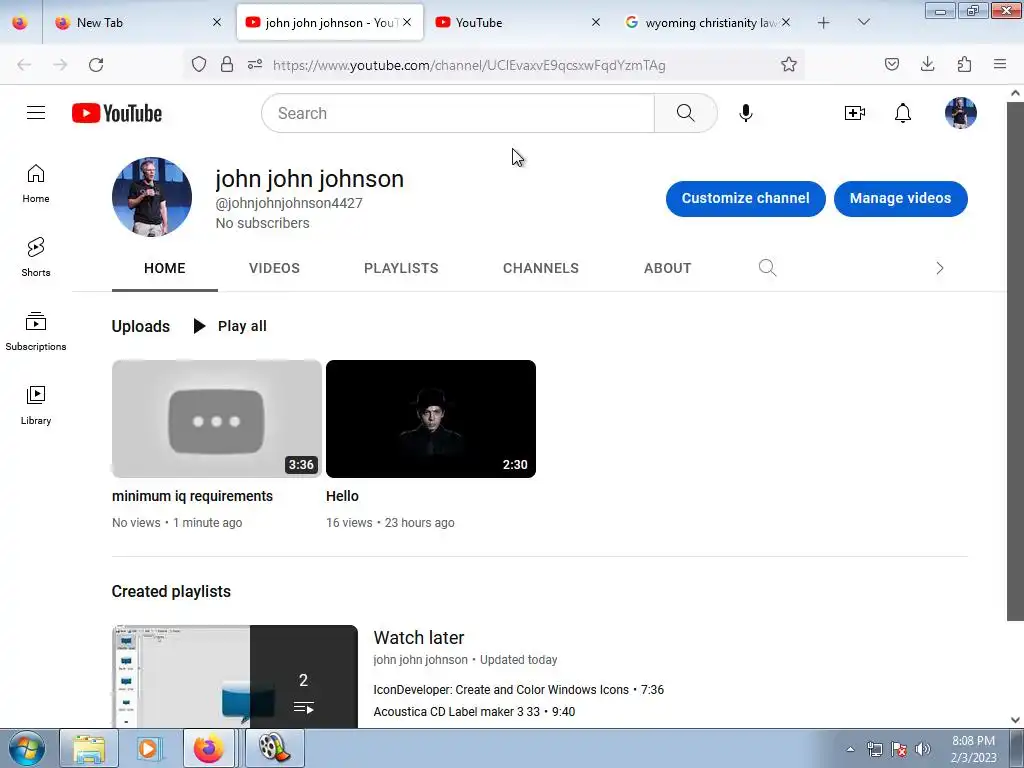Click Acoustica CD Label maker 3 33
The width and height of the screenshot is (1024, 768).
pyautogui.click(x=456, y=712)
